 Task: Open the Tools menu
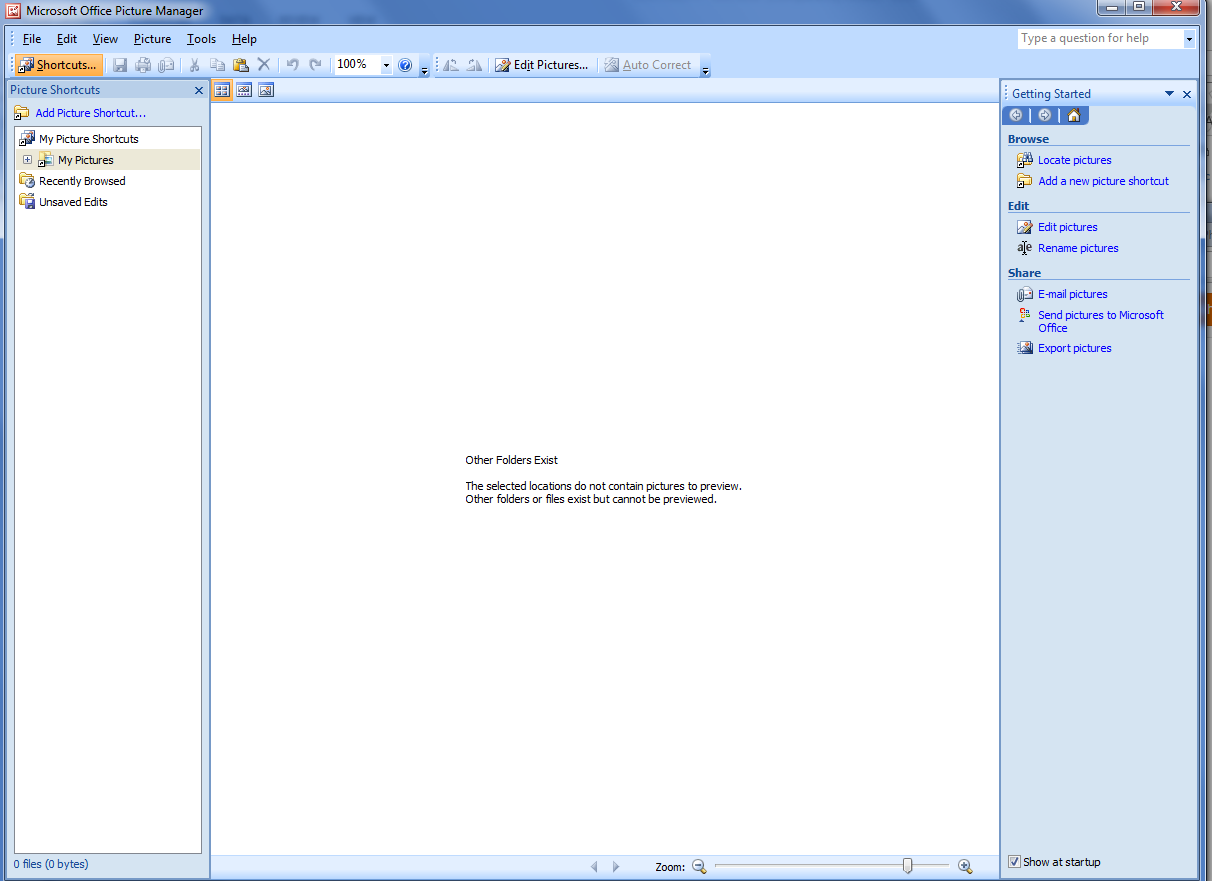(200, 38)
